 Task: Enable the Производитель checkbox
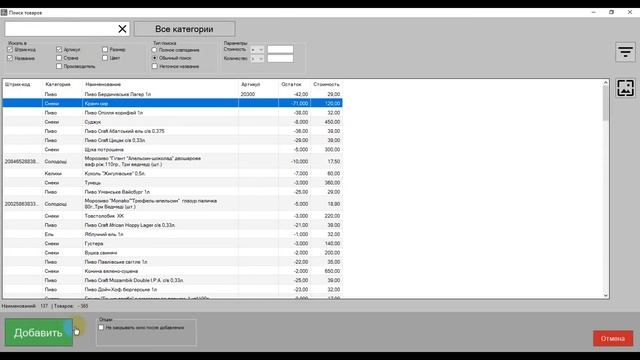pos(59,66)
